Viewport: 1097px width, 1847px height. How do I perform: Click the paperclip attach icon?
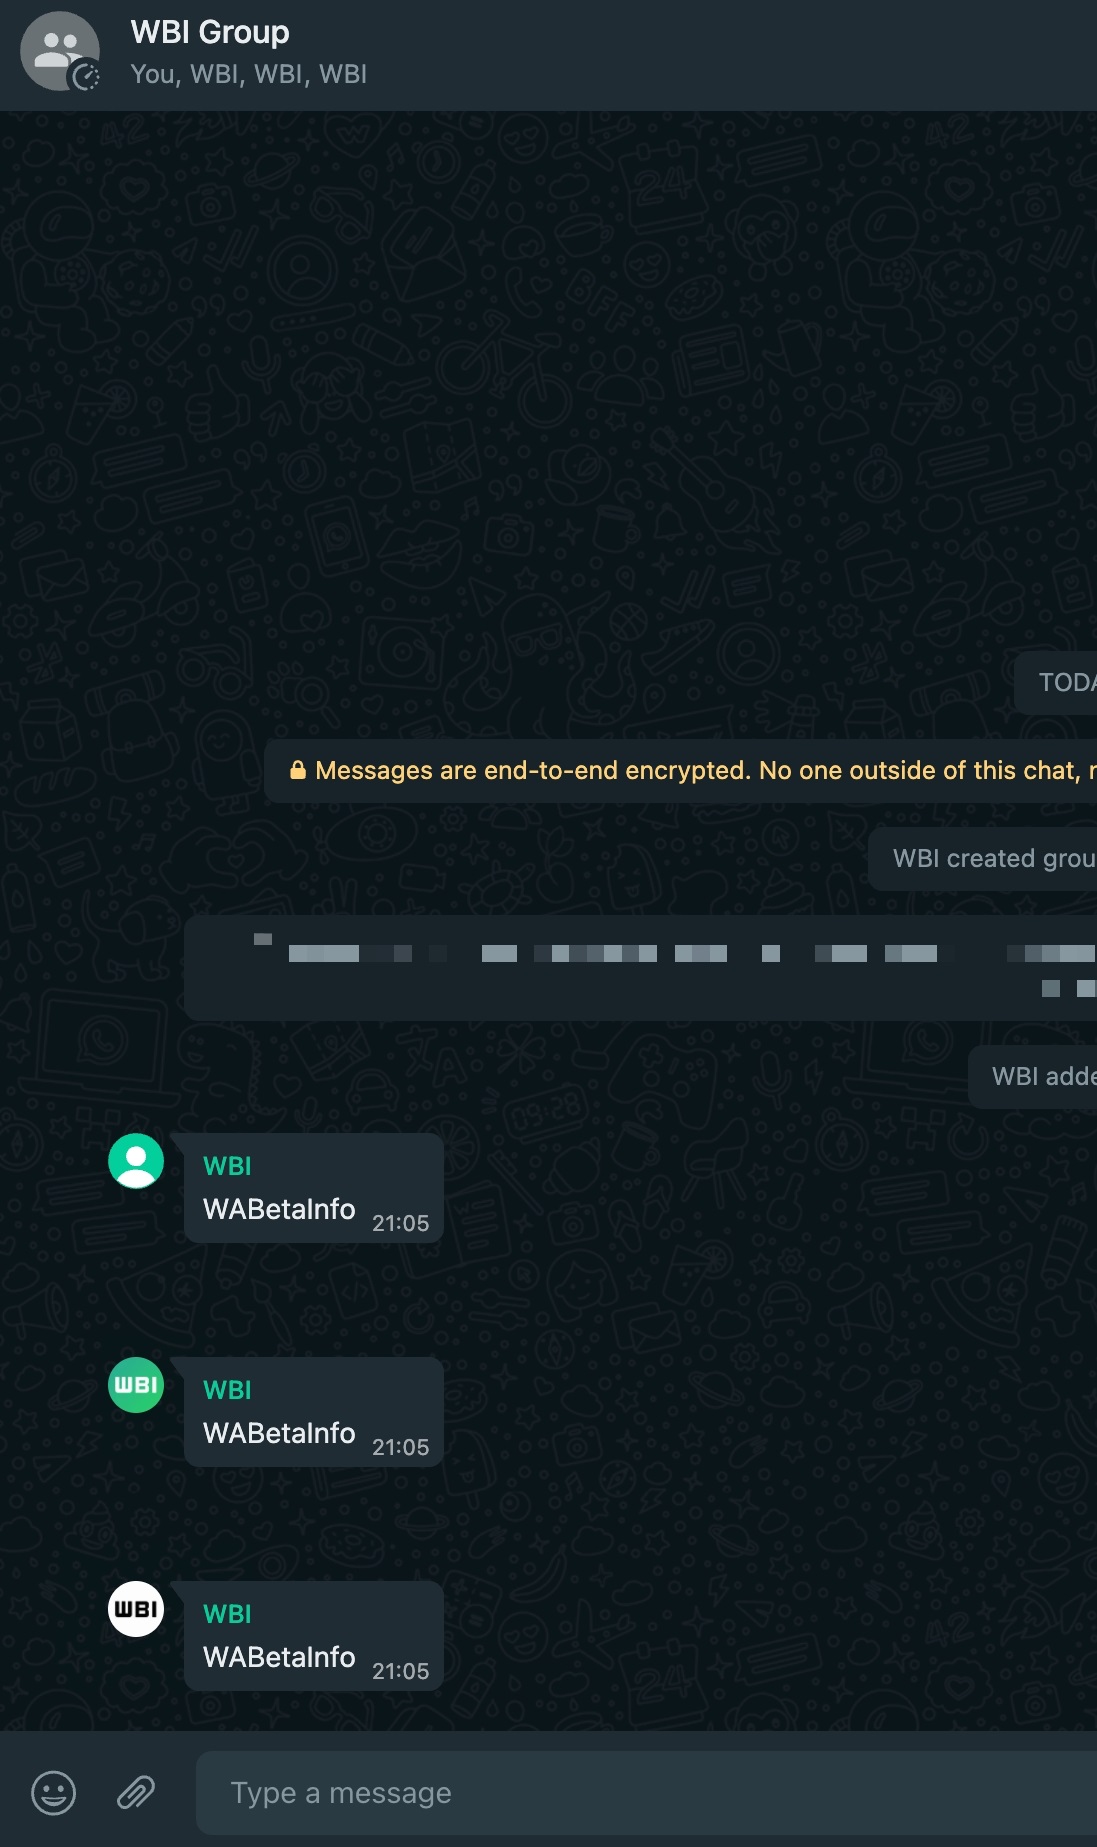click(x=136, y=1793)
